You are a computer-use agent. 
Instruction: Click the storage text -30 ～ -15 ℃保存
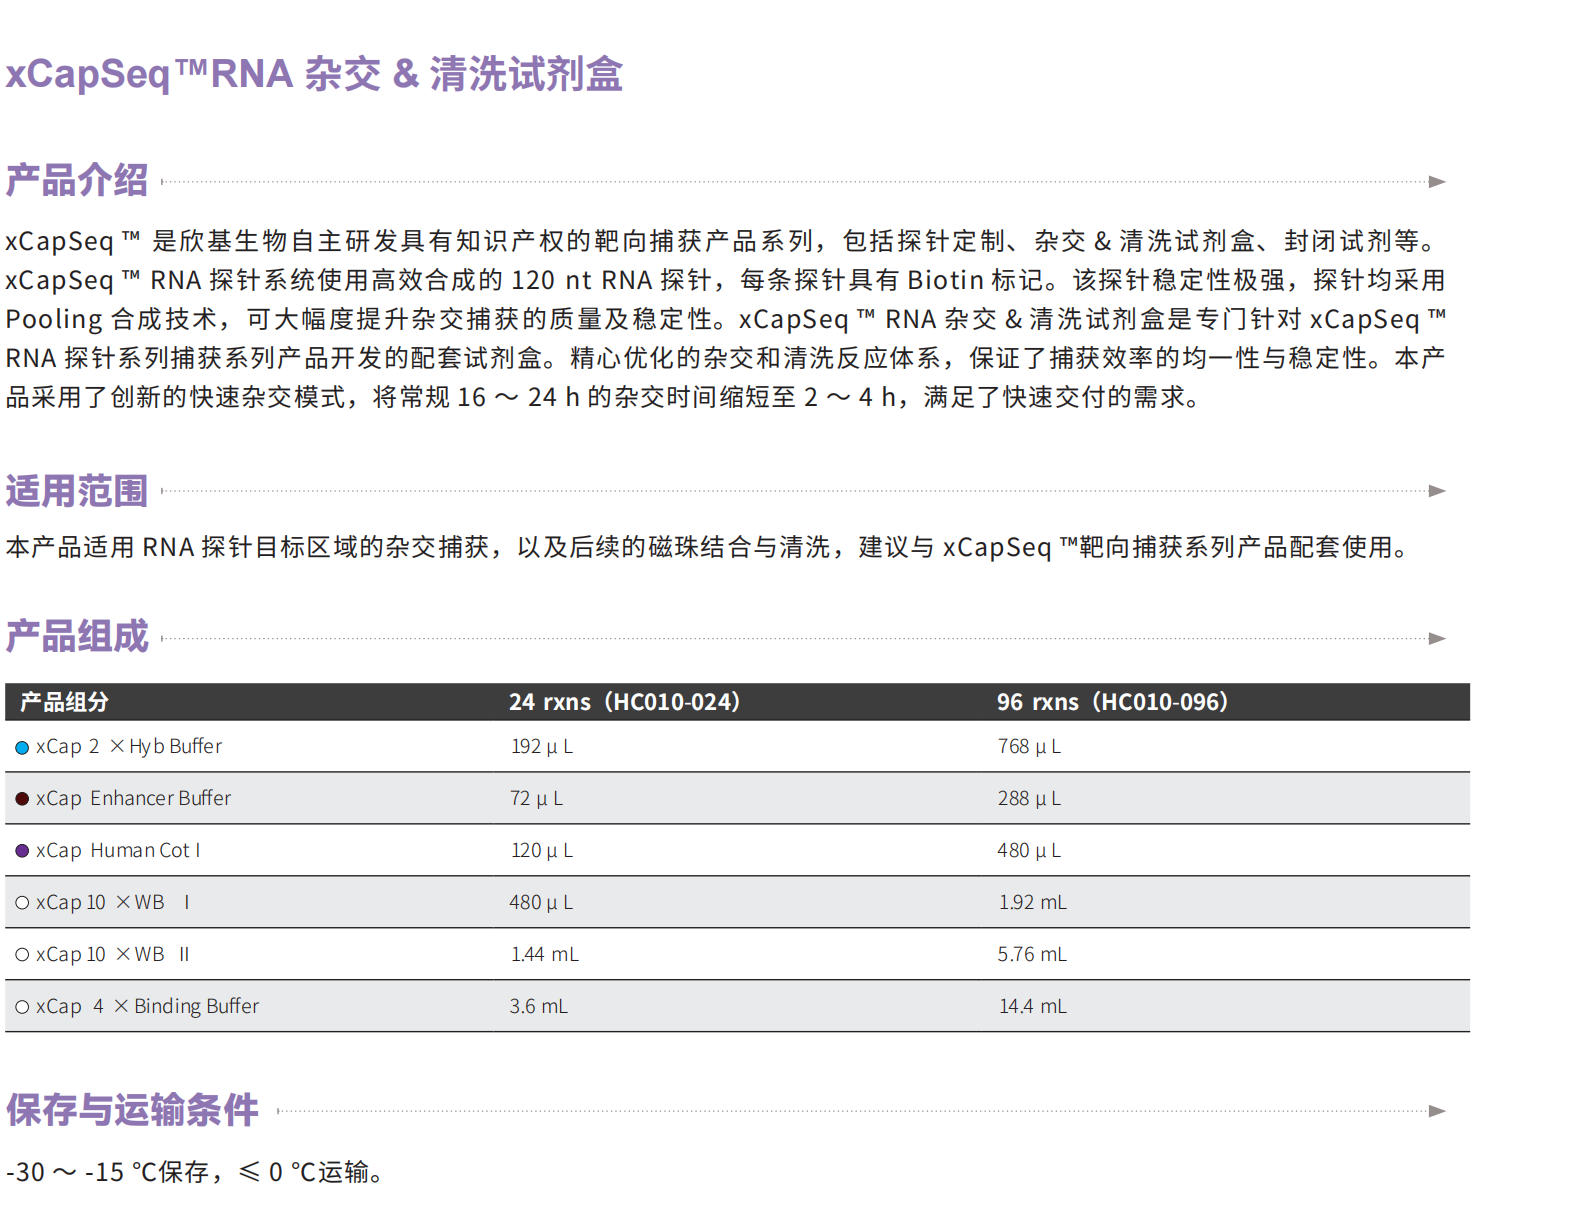[x=107, y=1172]
